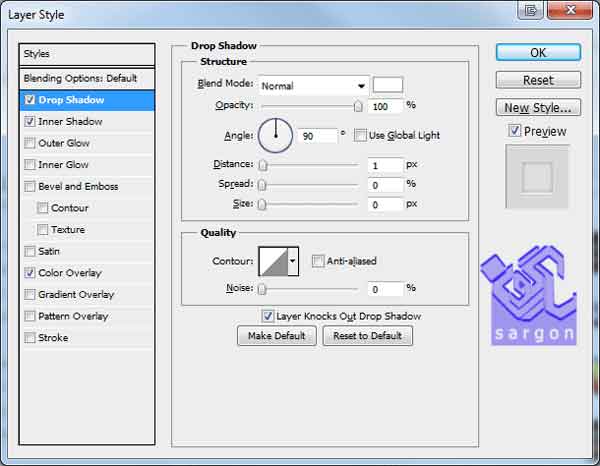600x466 pixels.
Task: Open the Gradient Overlay settings
Action: tap(77, 294)
